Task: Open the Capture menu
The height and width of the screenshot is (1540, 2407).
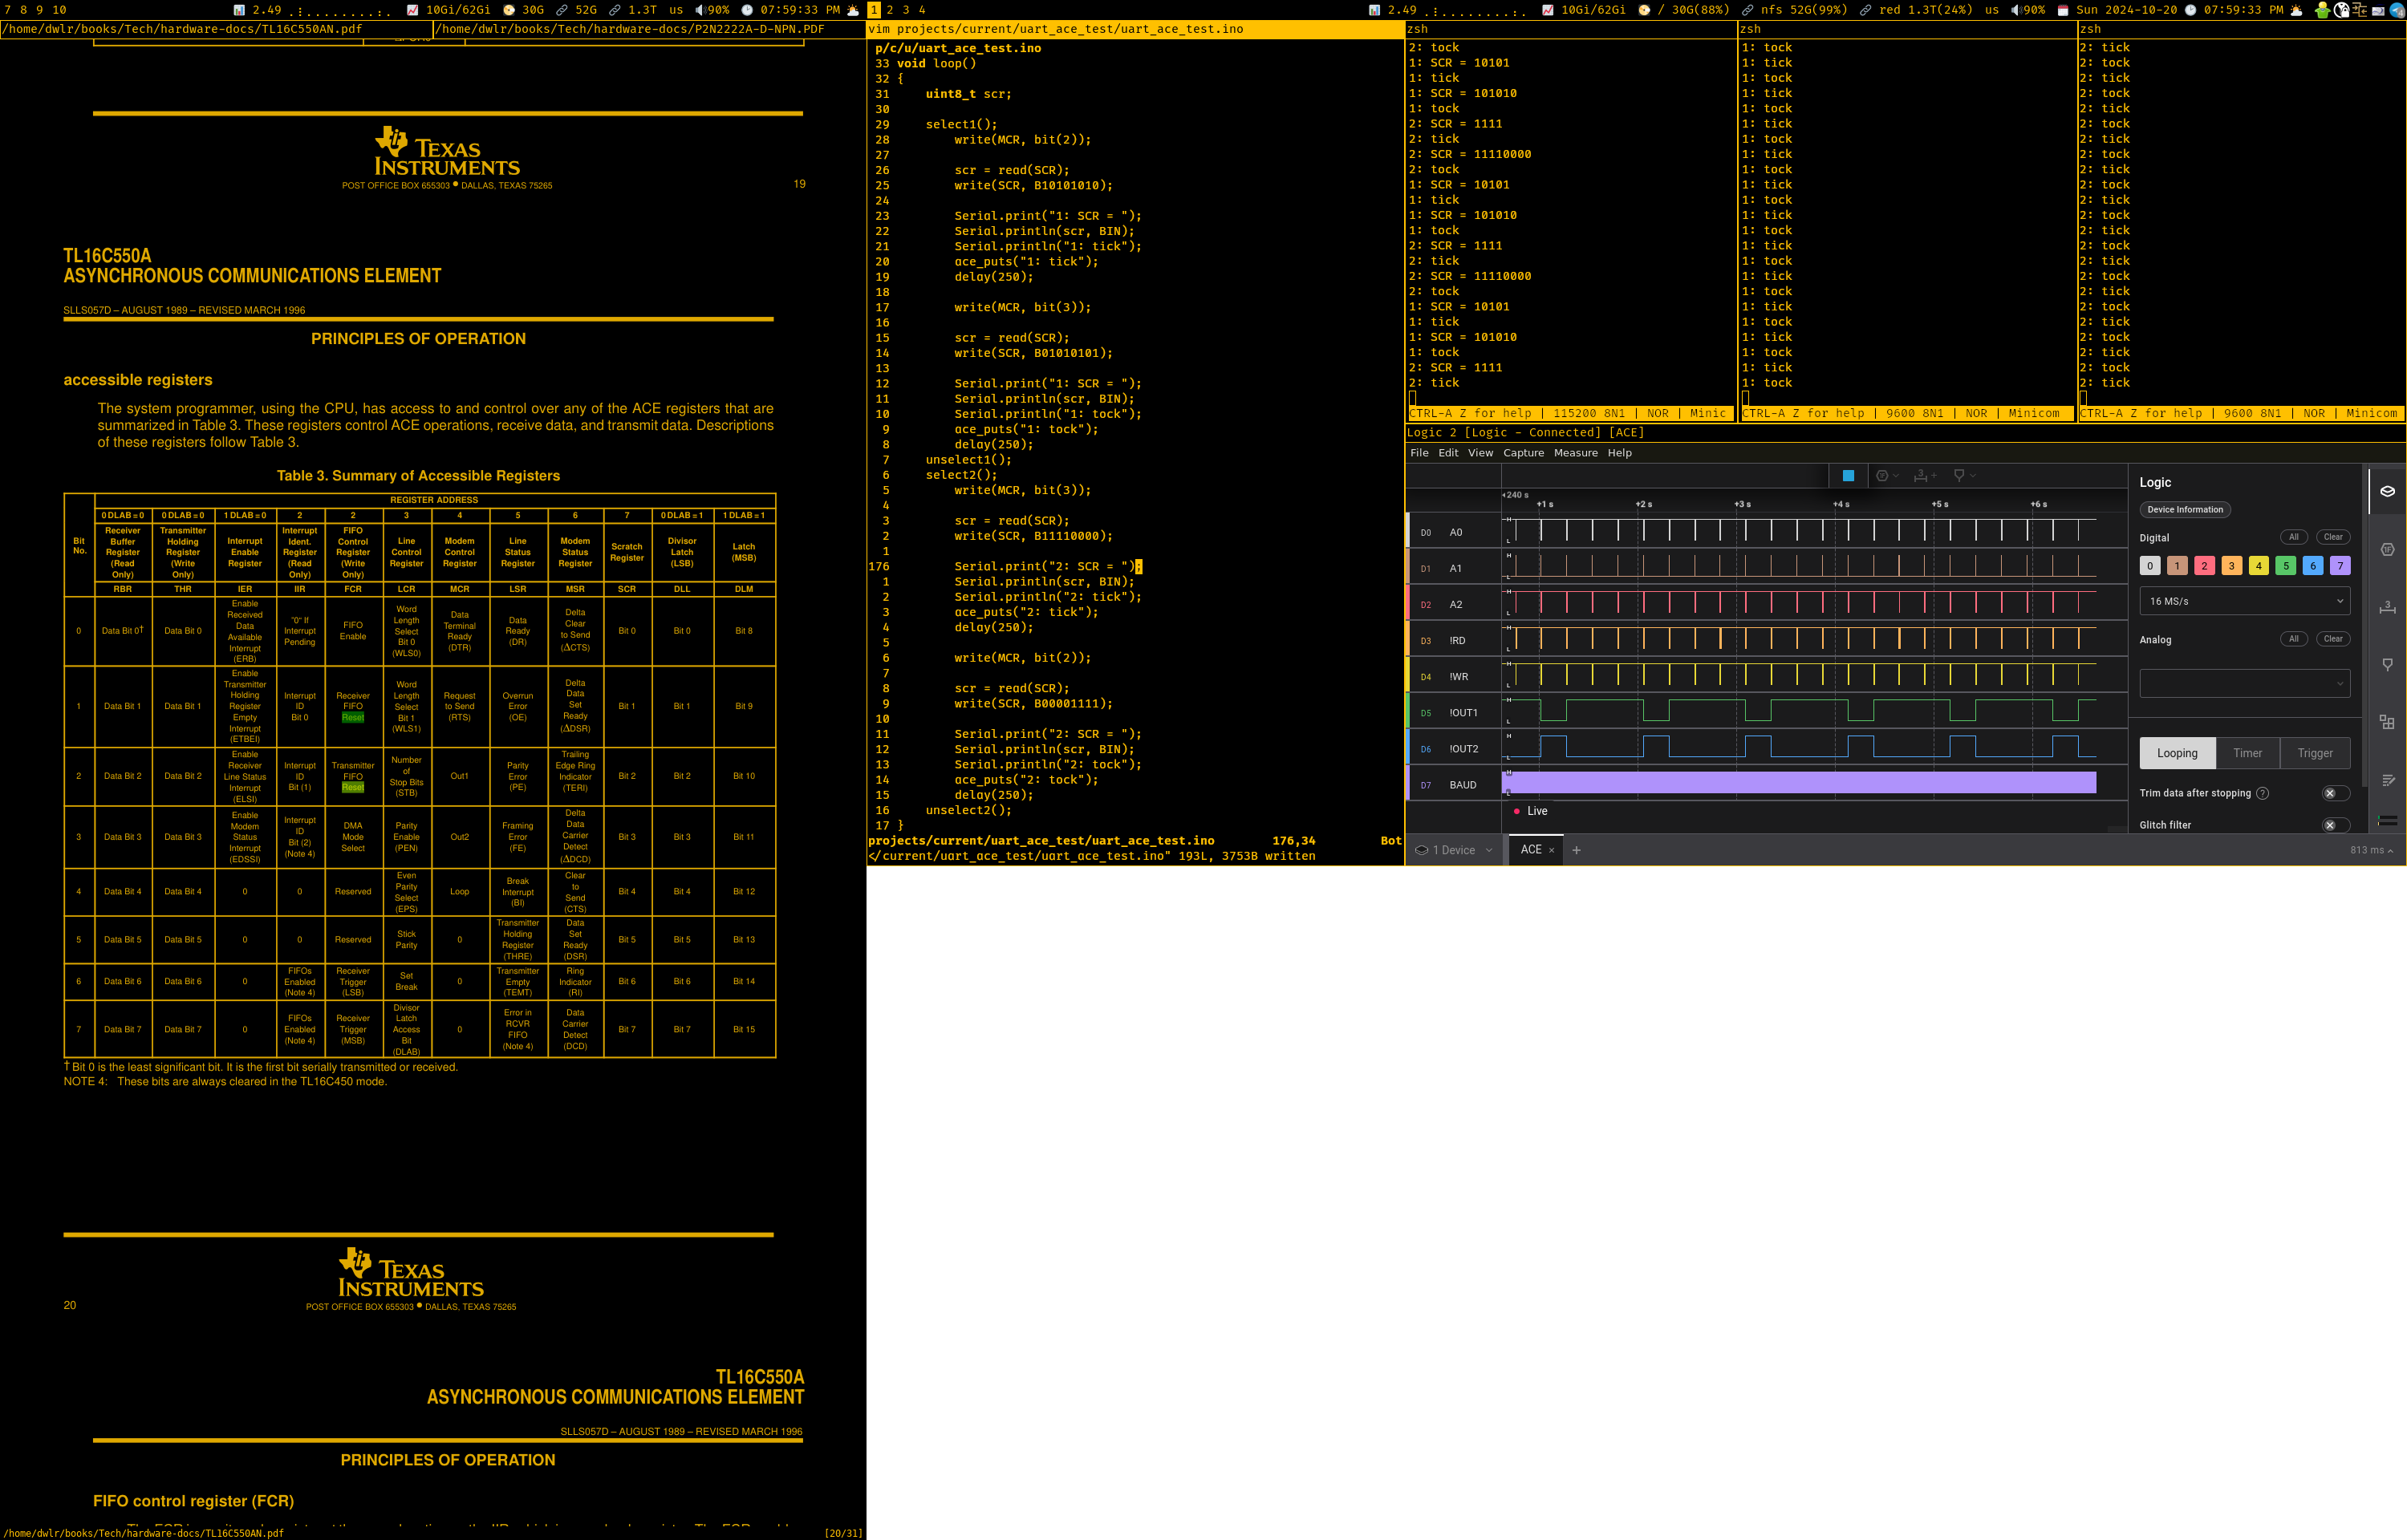Action: tap(1523, 453)
